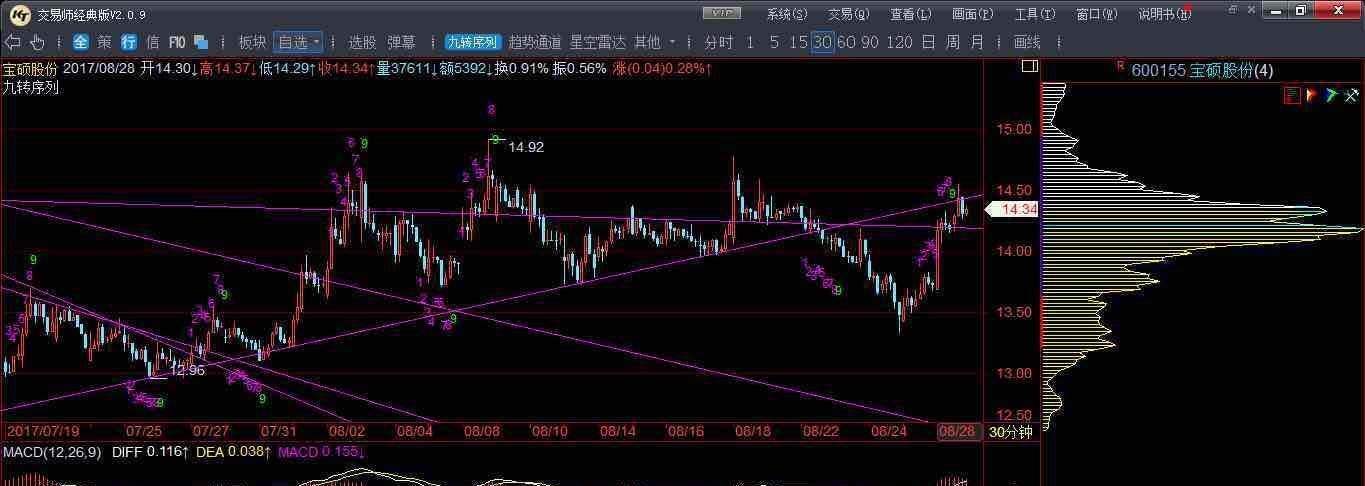Click the blue 全 icon
1365x486 pixels.
tap(81, 42)
